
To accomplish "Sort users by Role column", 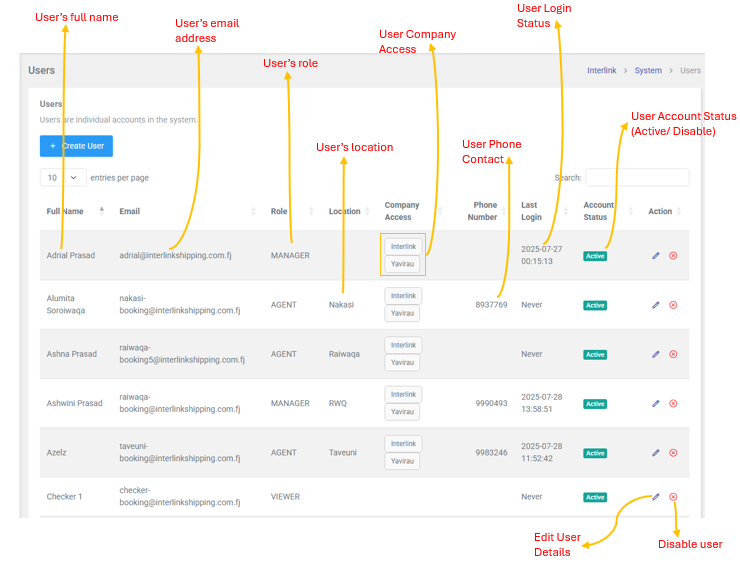I will (279, 211).
